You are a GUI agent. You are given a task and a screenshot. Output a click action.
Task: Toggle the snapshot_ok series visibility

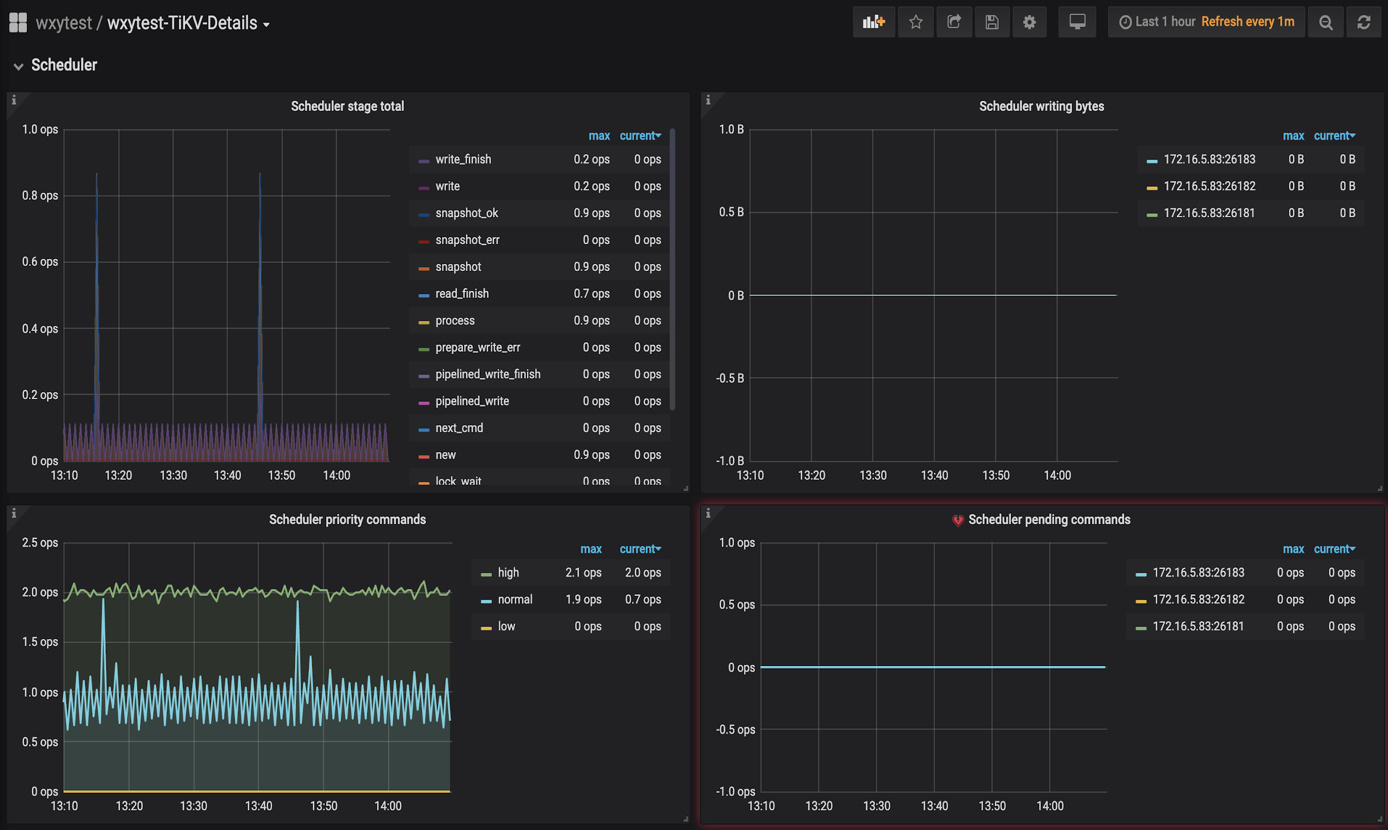(466, 213)
